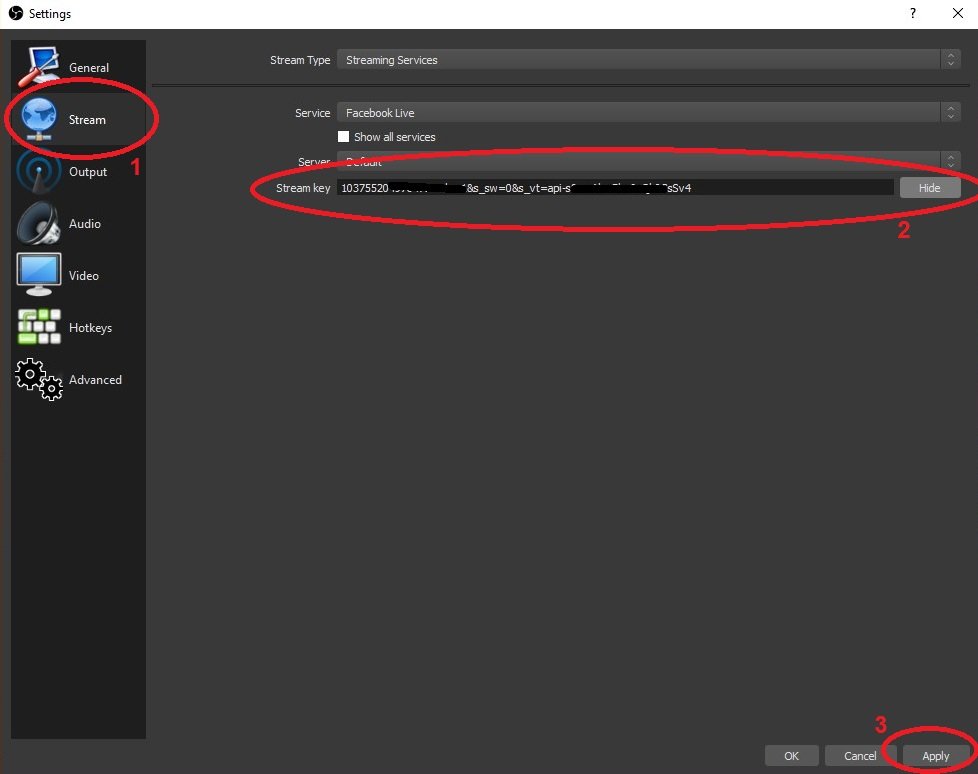
Task: Select the Output antenna icon
Action: (37, 169)
